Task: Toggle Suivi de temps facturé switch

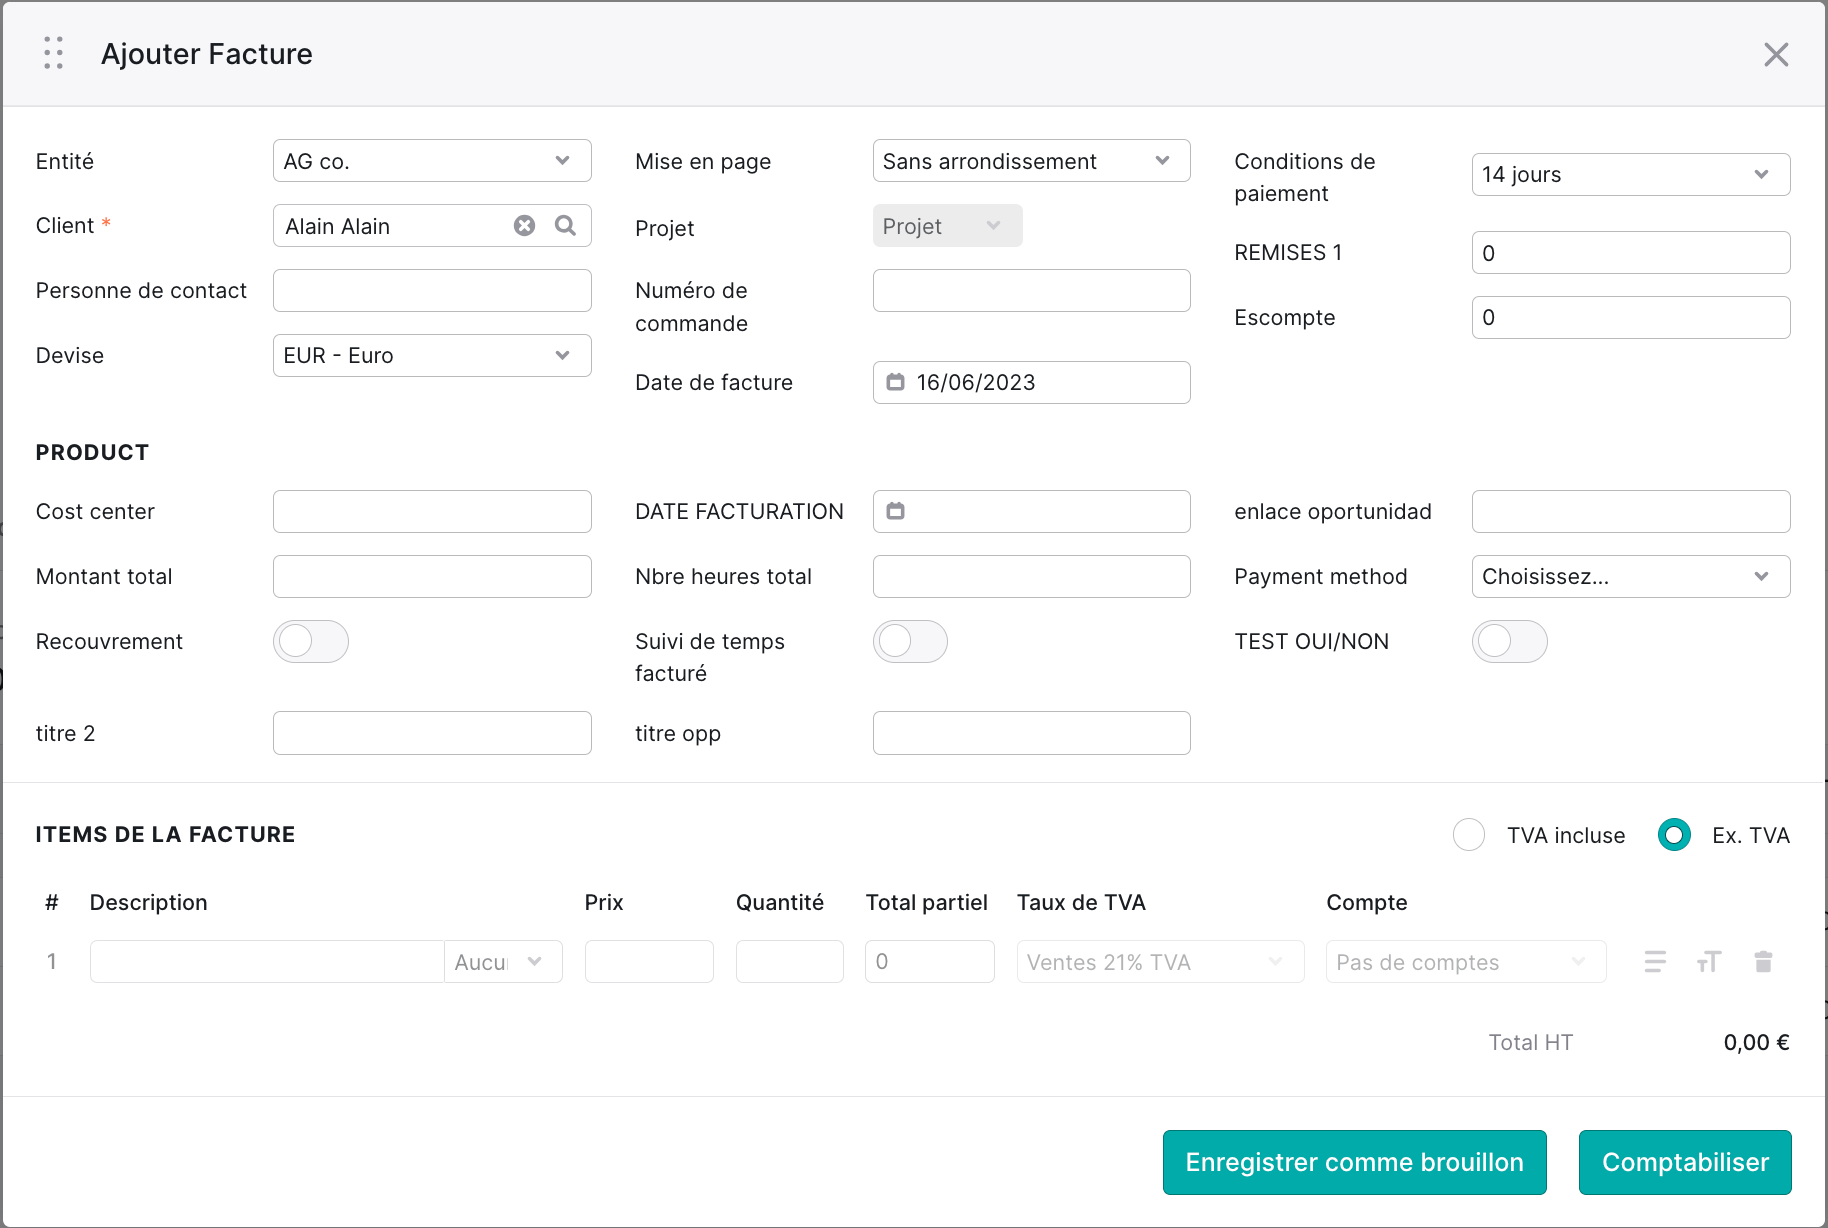Action: pyautogui.click(x=910, y=641)
